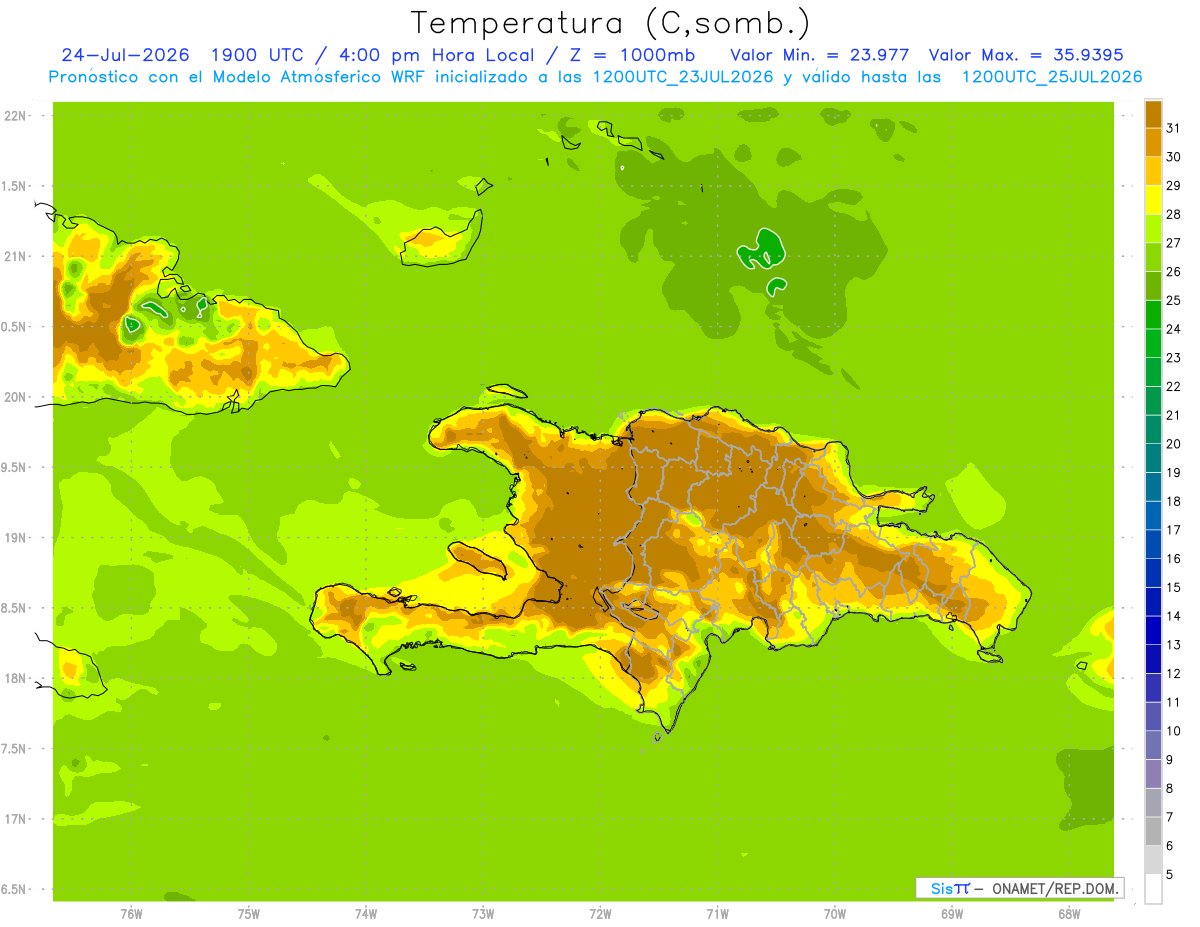
Task: Click the "68W" longitude label
Action: pyautogui.click(x=1069, y=913)
